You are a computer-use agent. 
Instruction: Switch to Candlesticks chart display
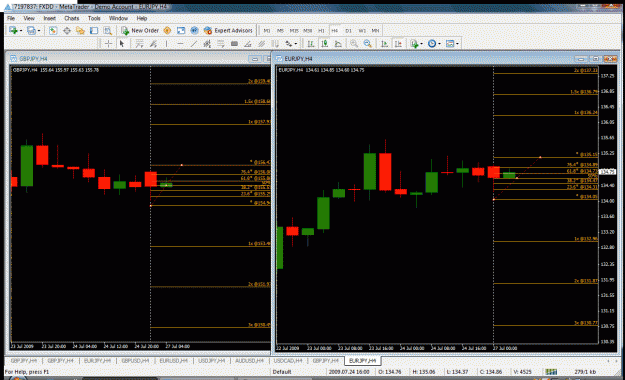[x=324, y=43]
